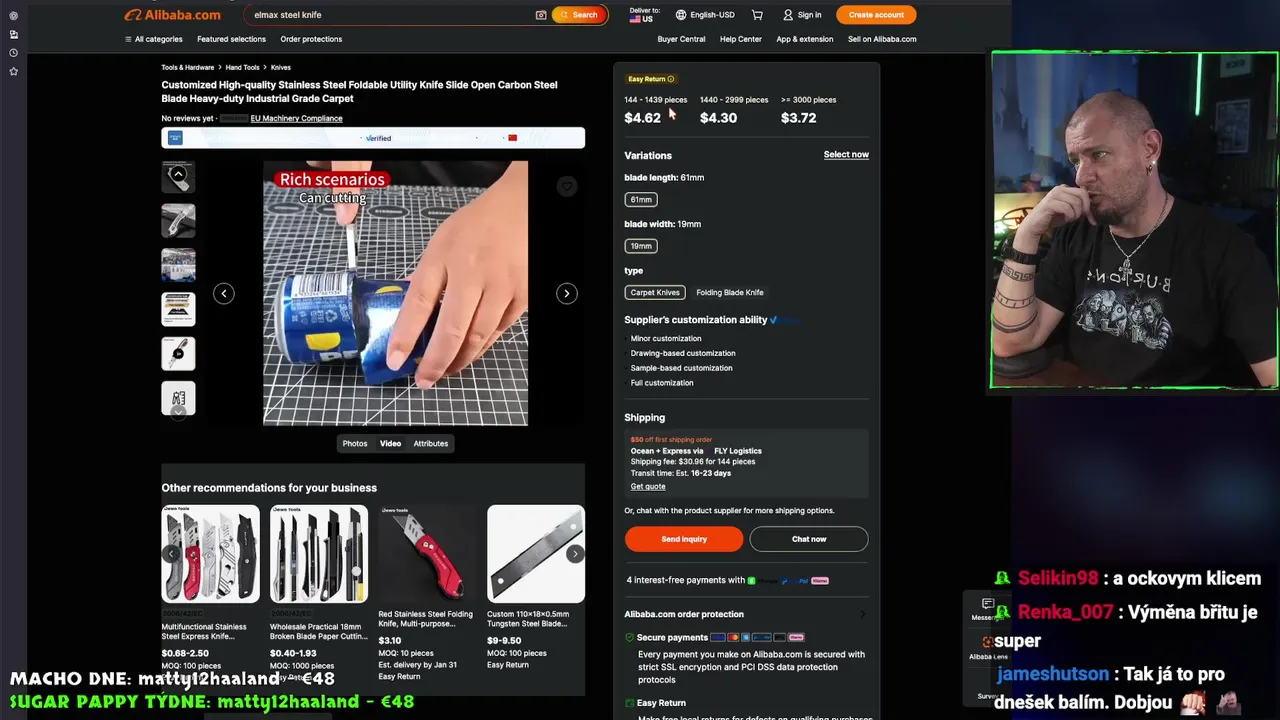Open the Featured selections menu
Screen dimensions: 1280x720
(x=231, y=39)
